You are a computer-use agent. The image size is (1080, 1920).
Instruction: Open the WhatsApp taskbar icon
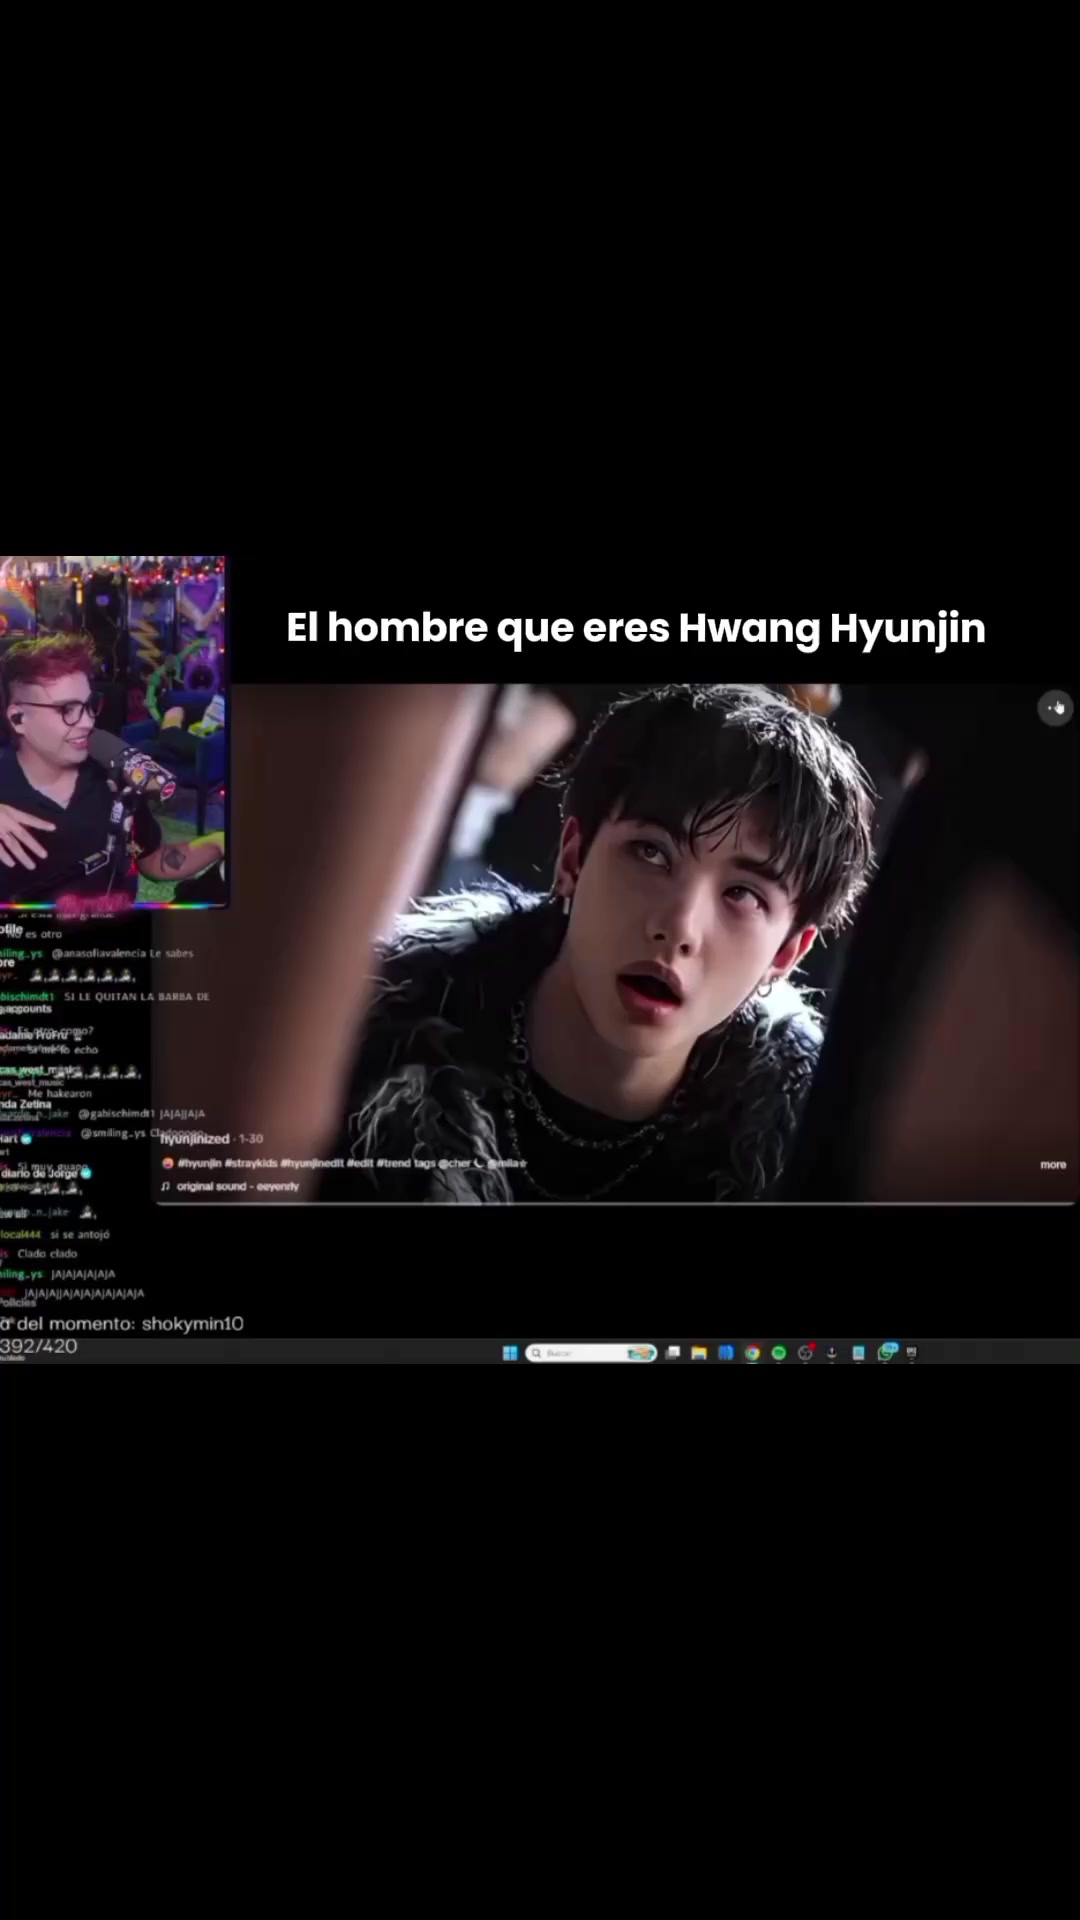(x=886, y=1353)
